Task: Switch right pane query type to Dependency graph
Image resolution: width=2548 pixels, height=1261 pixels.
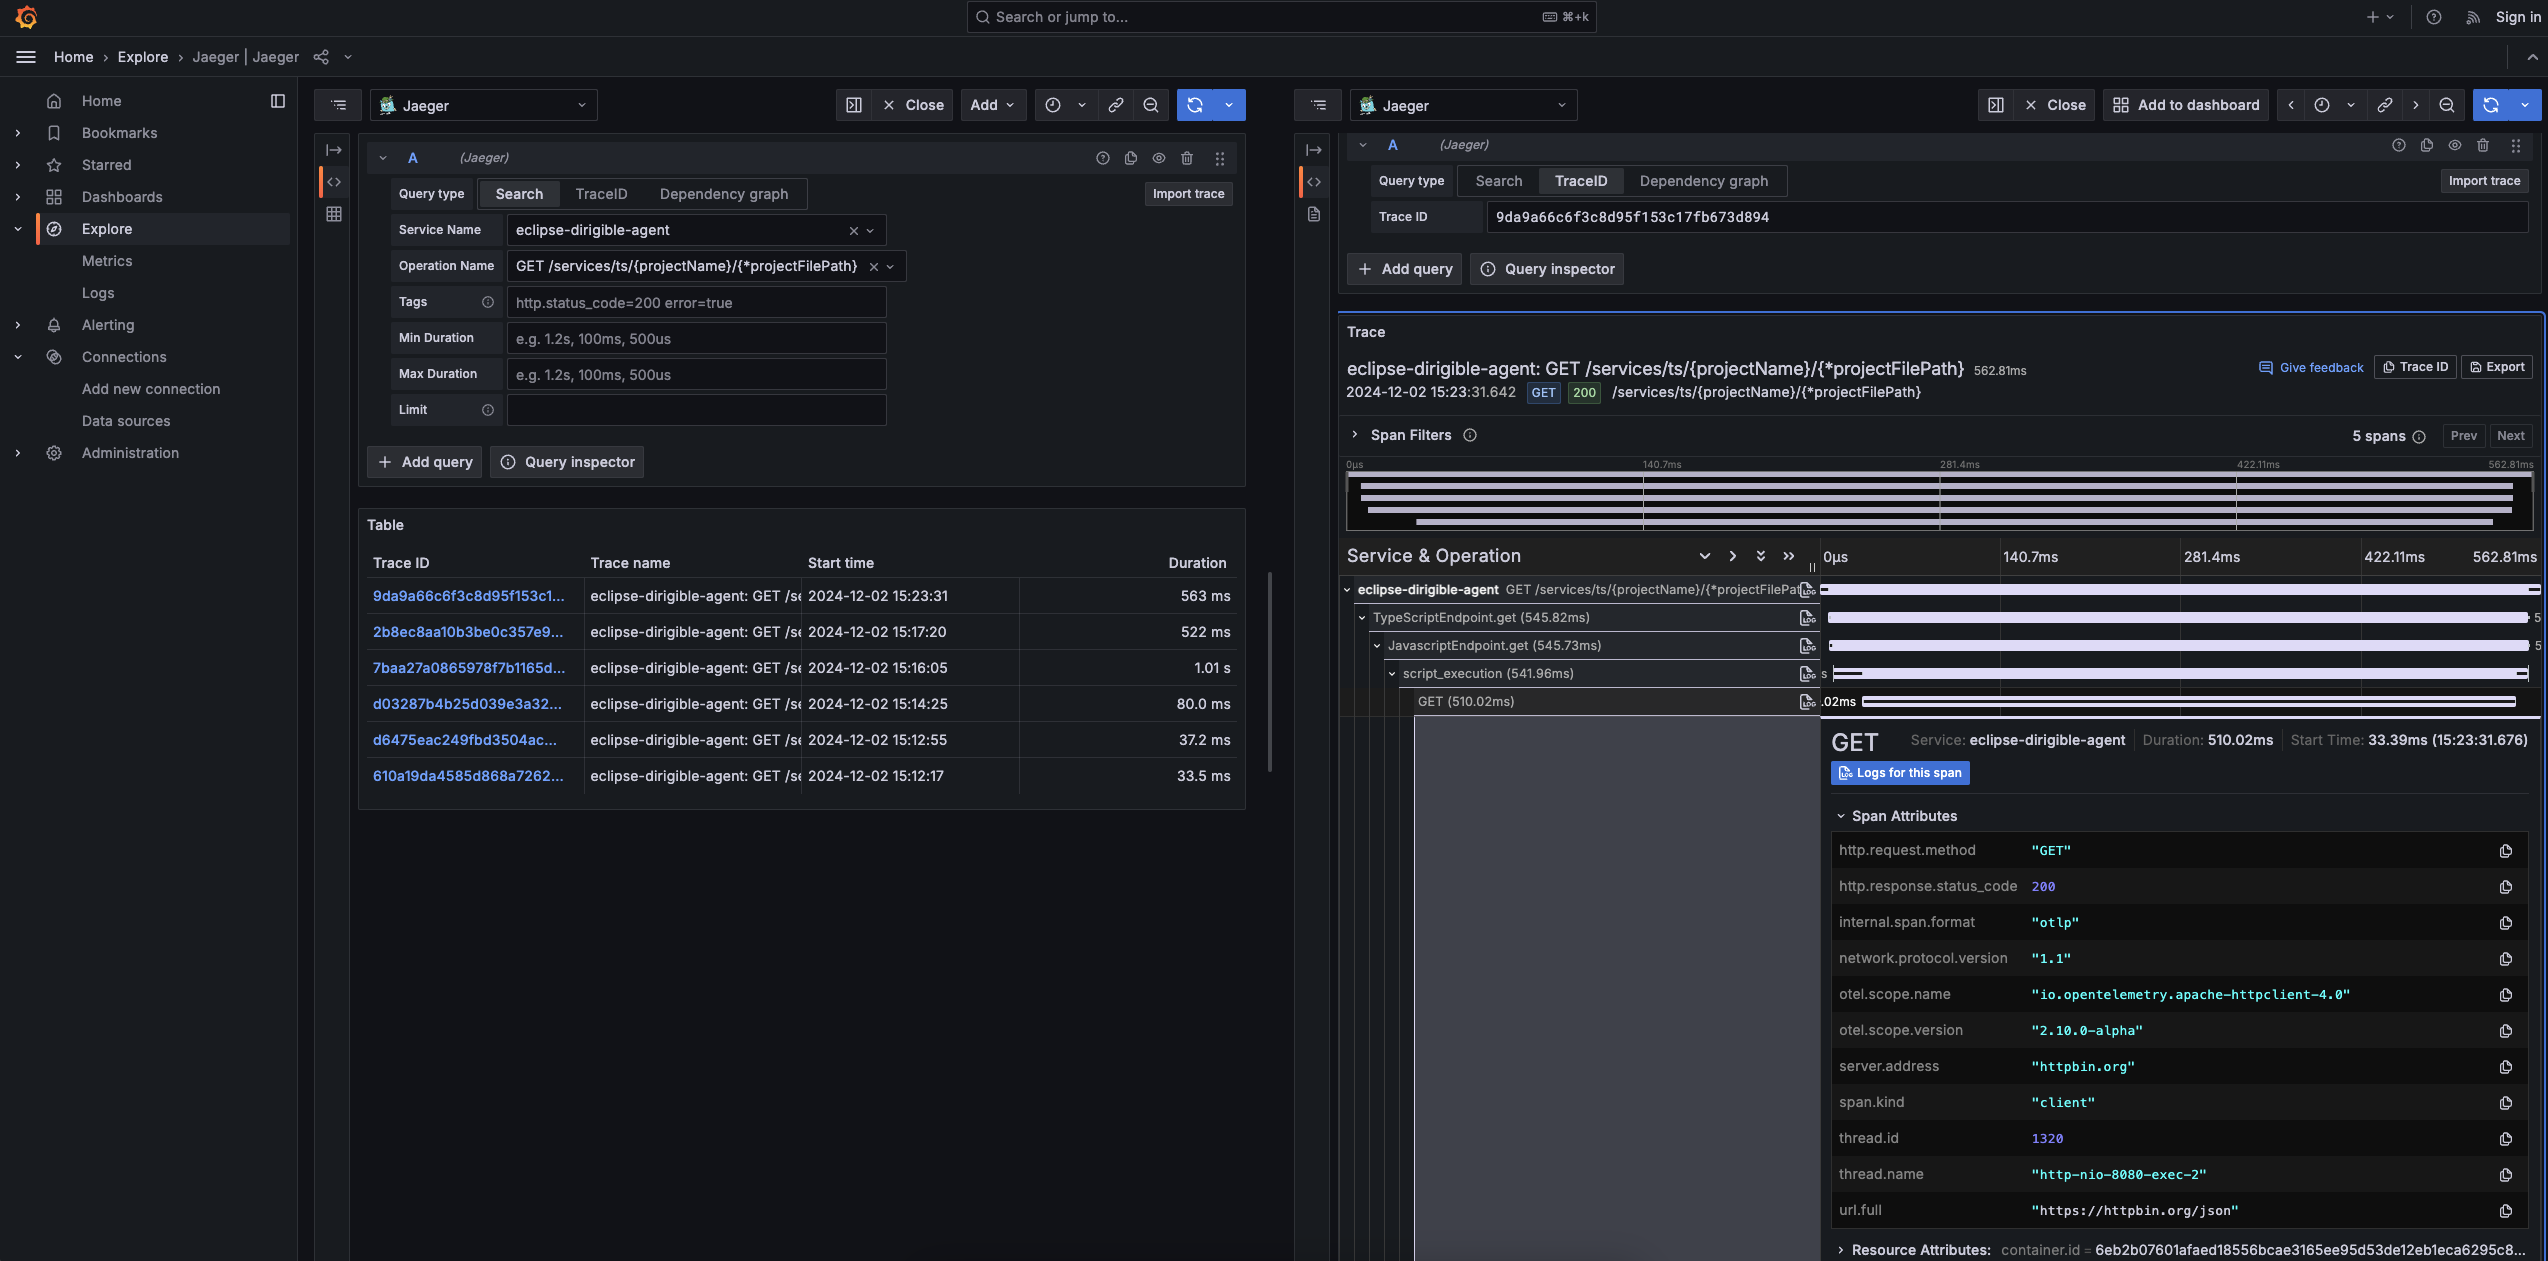Action: click(x=1704, y=181)
